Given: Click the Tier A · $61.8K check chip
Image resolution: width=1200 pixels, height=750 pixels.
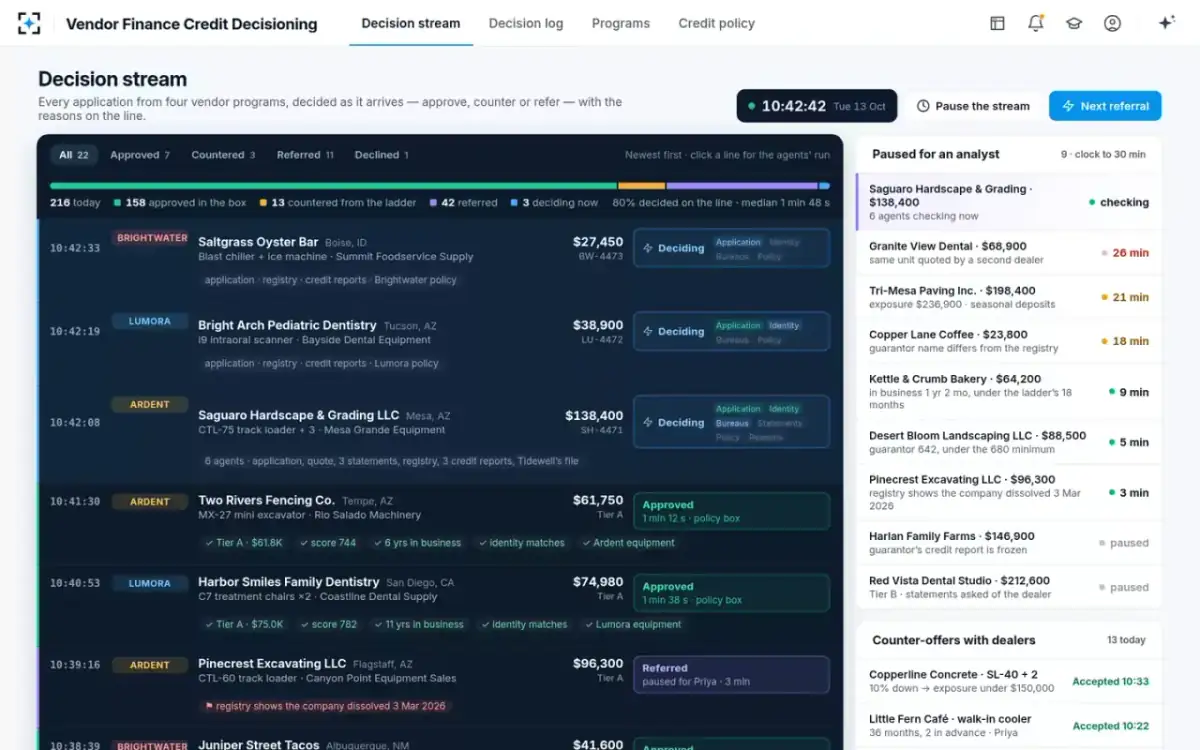Looking at the screenshot, I should tap(243, 543).
